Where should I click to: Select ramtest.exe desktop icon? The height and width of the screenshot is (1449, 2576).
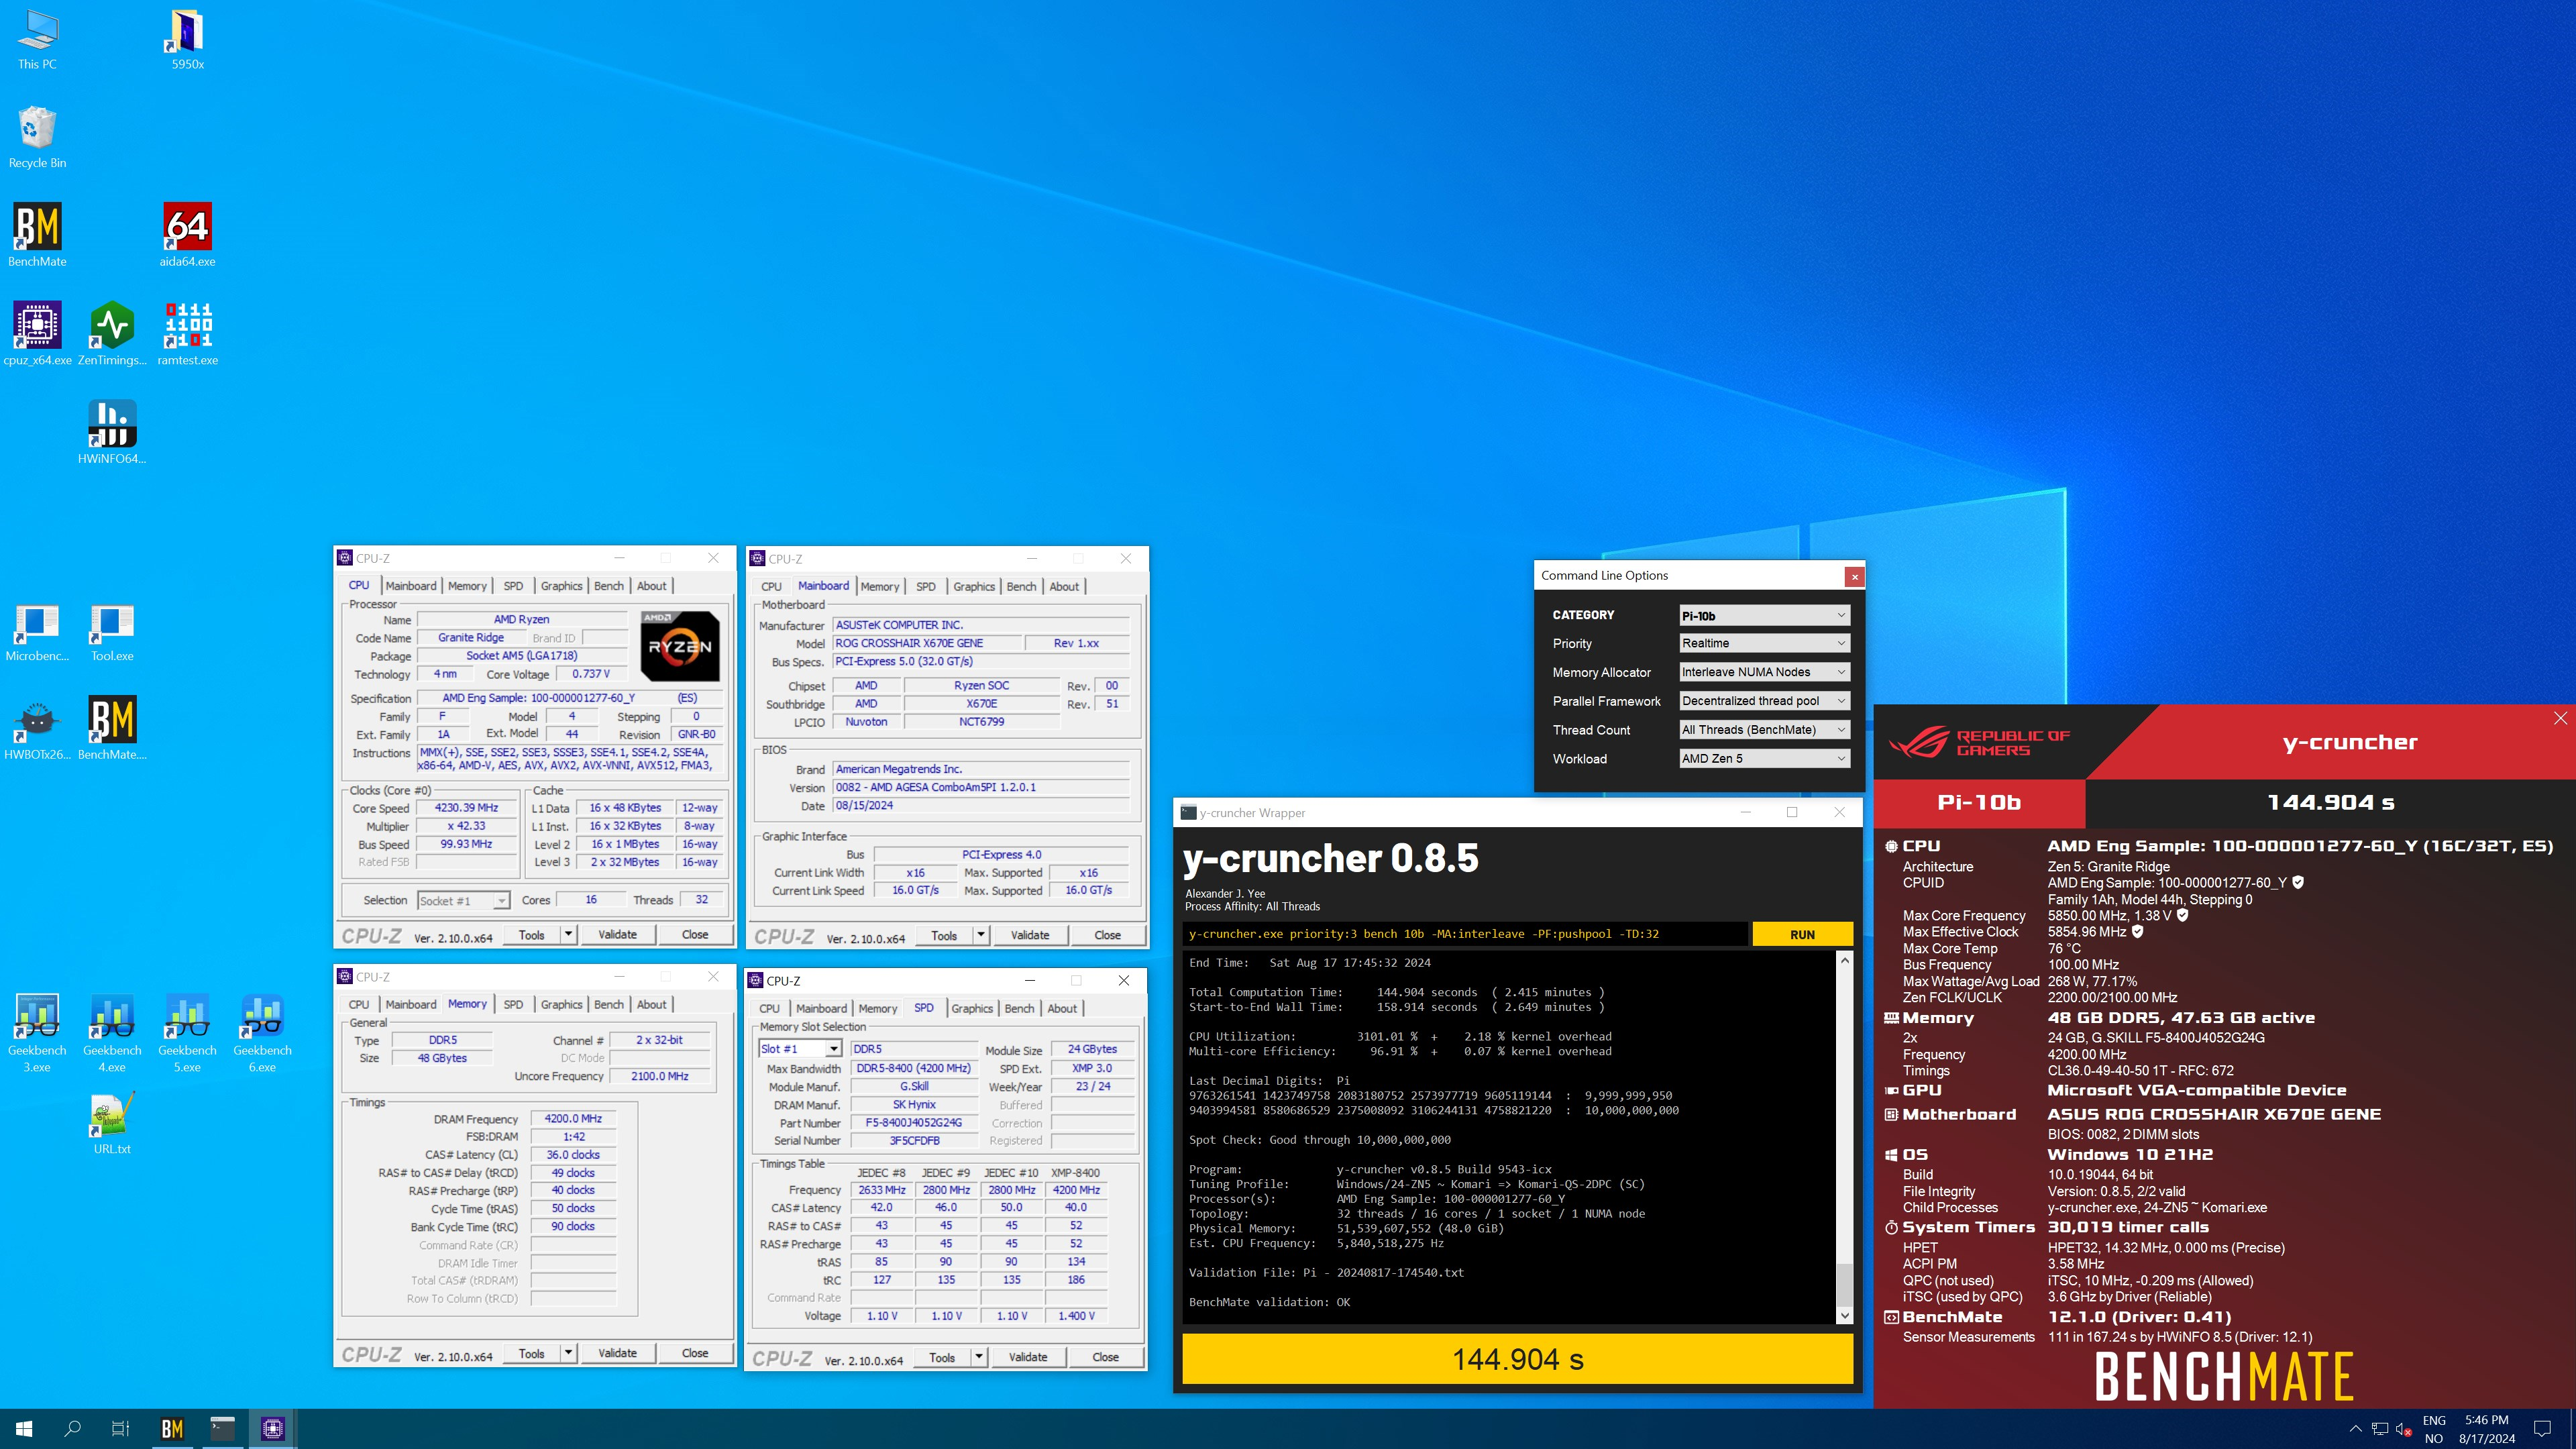click(x=187, y=334)
